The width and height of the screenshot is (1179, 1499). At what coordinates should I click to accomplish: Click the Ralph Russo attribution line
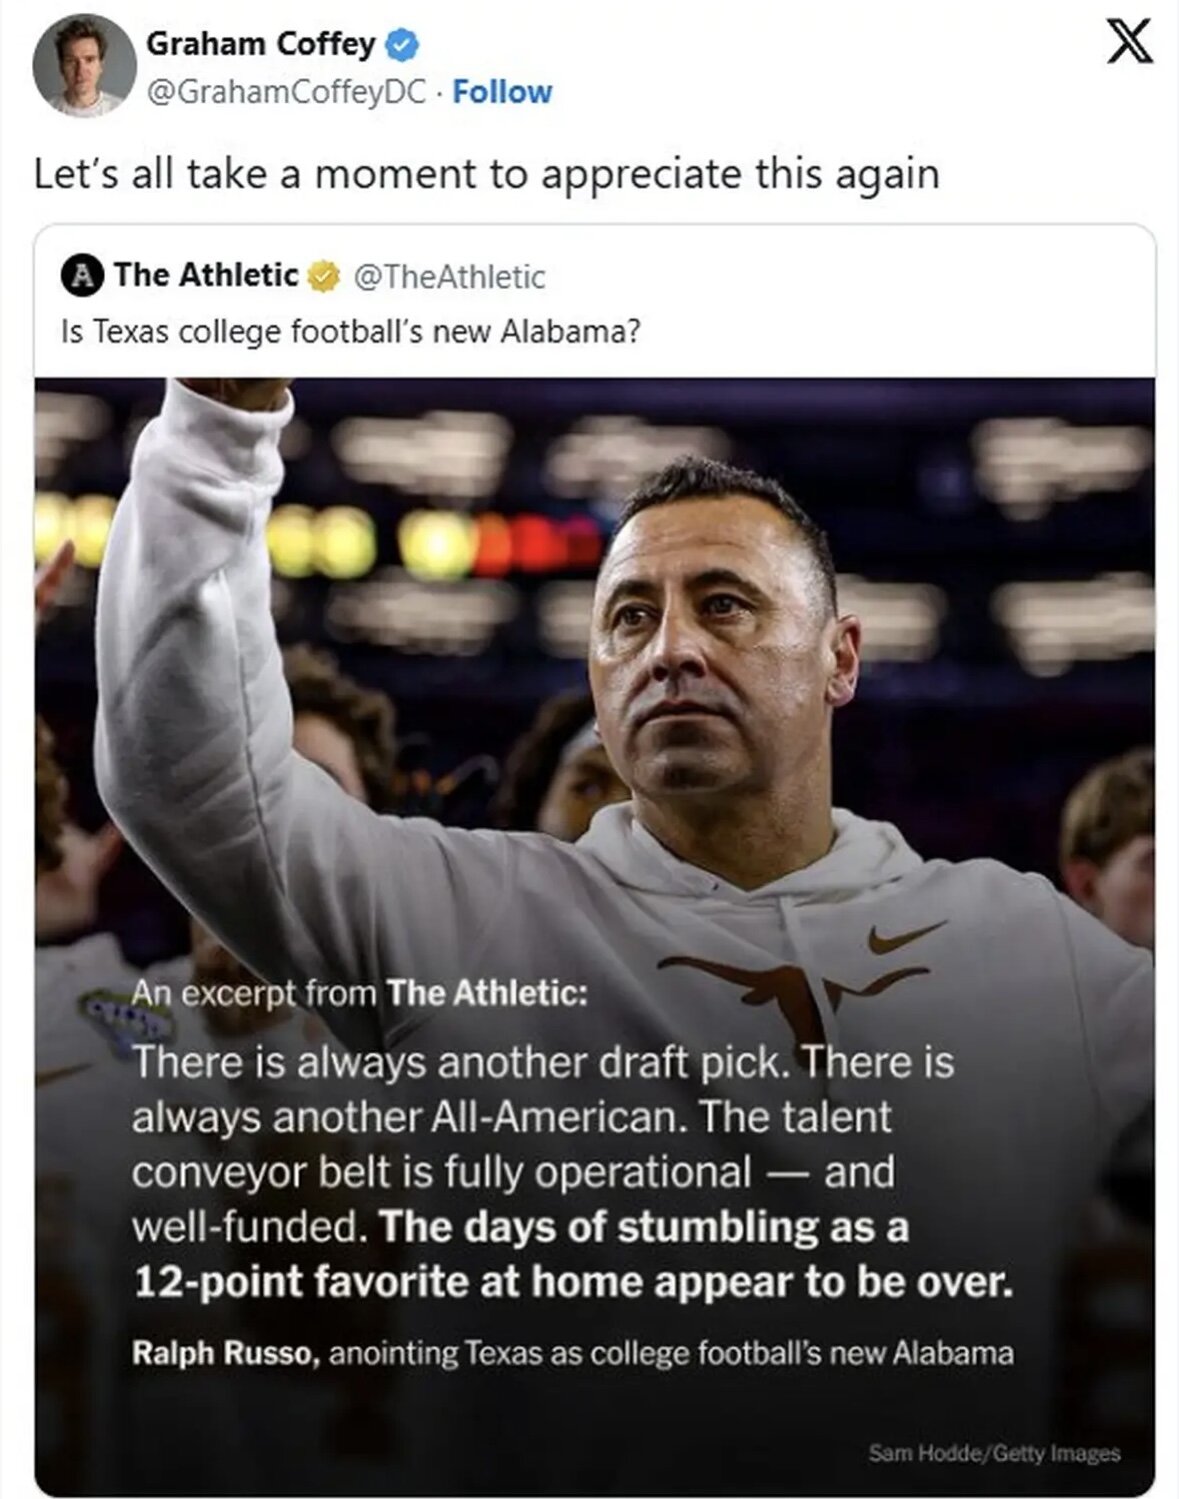click(572, 1353)
